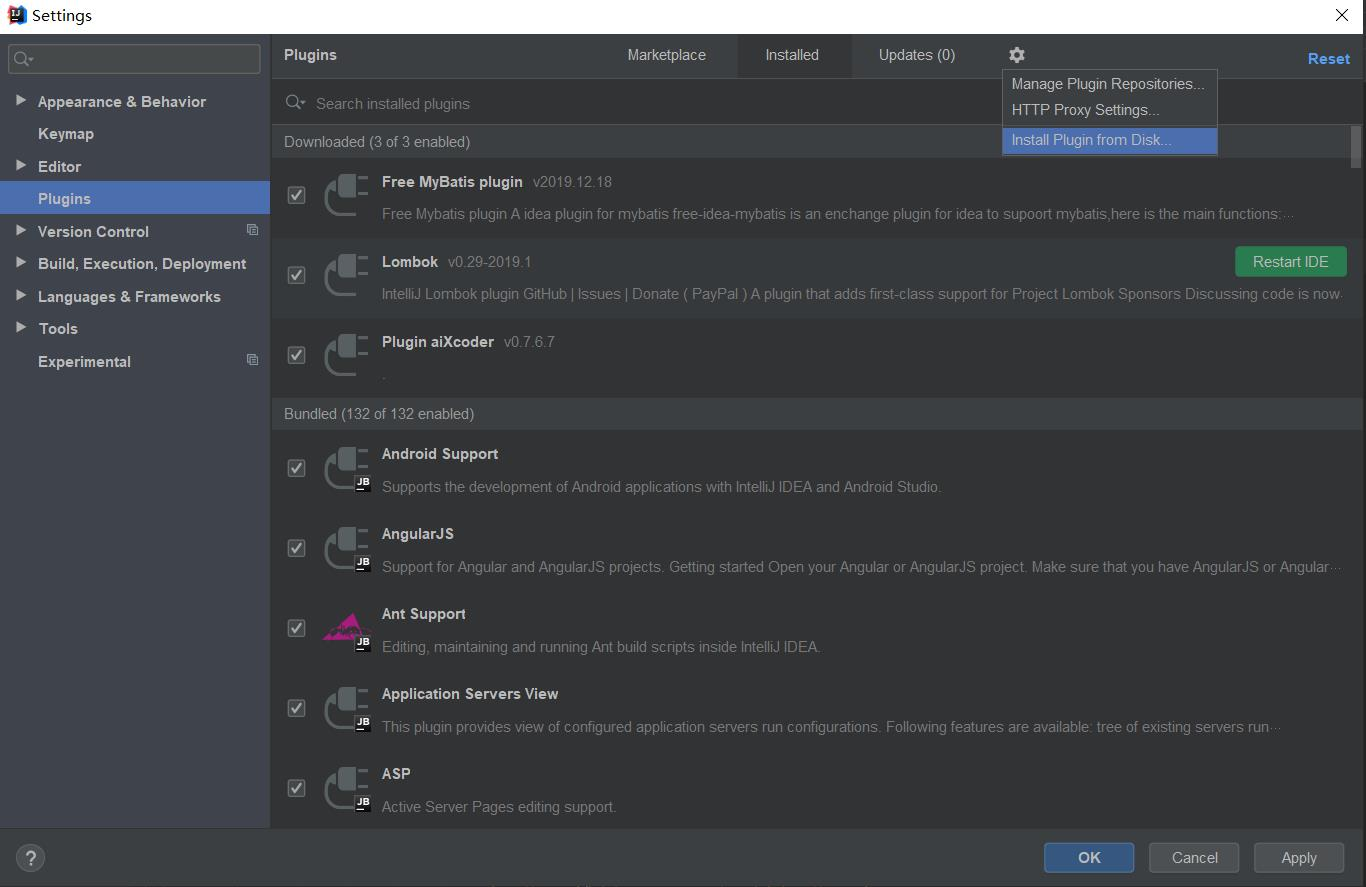The width and height of the screenshot is (1366, 887).
Task: Select Keymap in the settings tree
Action: coord(66,133)
